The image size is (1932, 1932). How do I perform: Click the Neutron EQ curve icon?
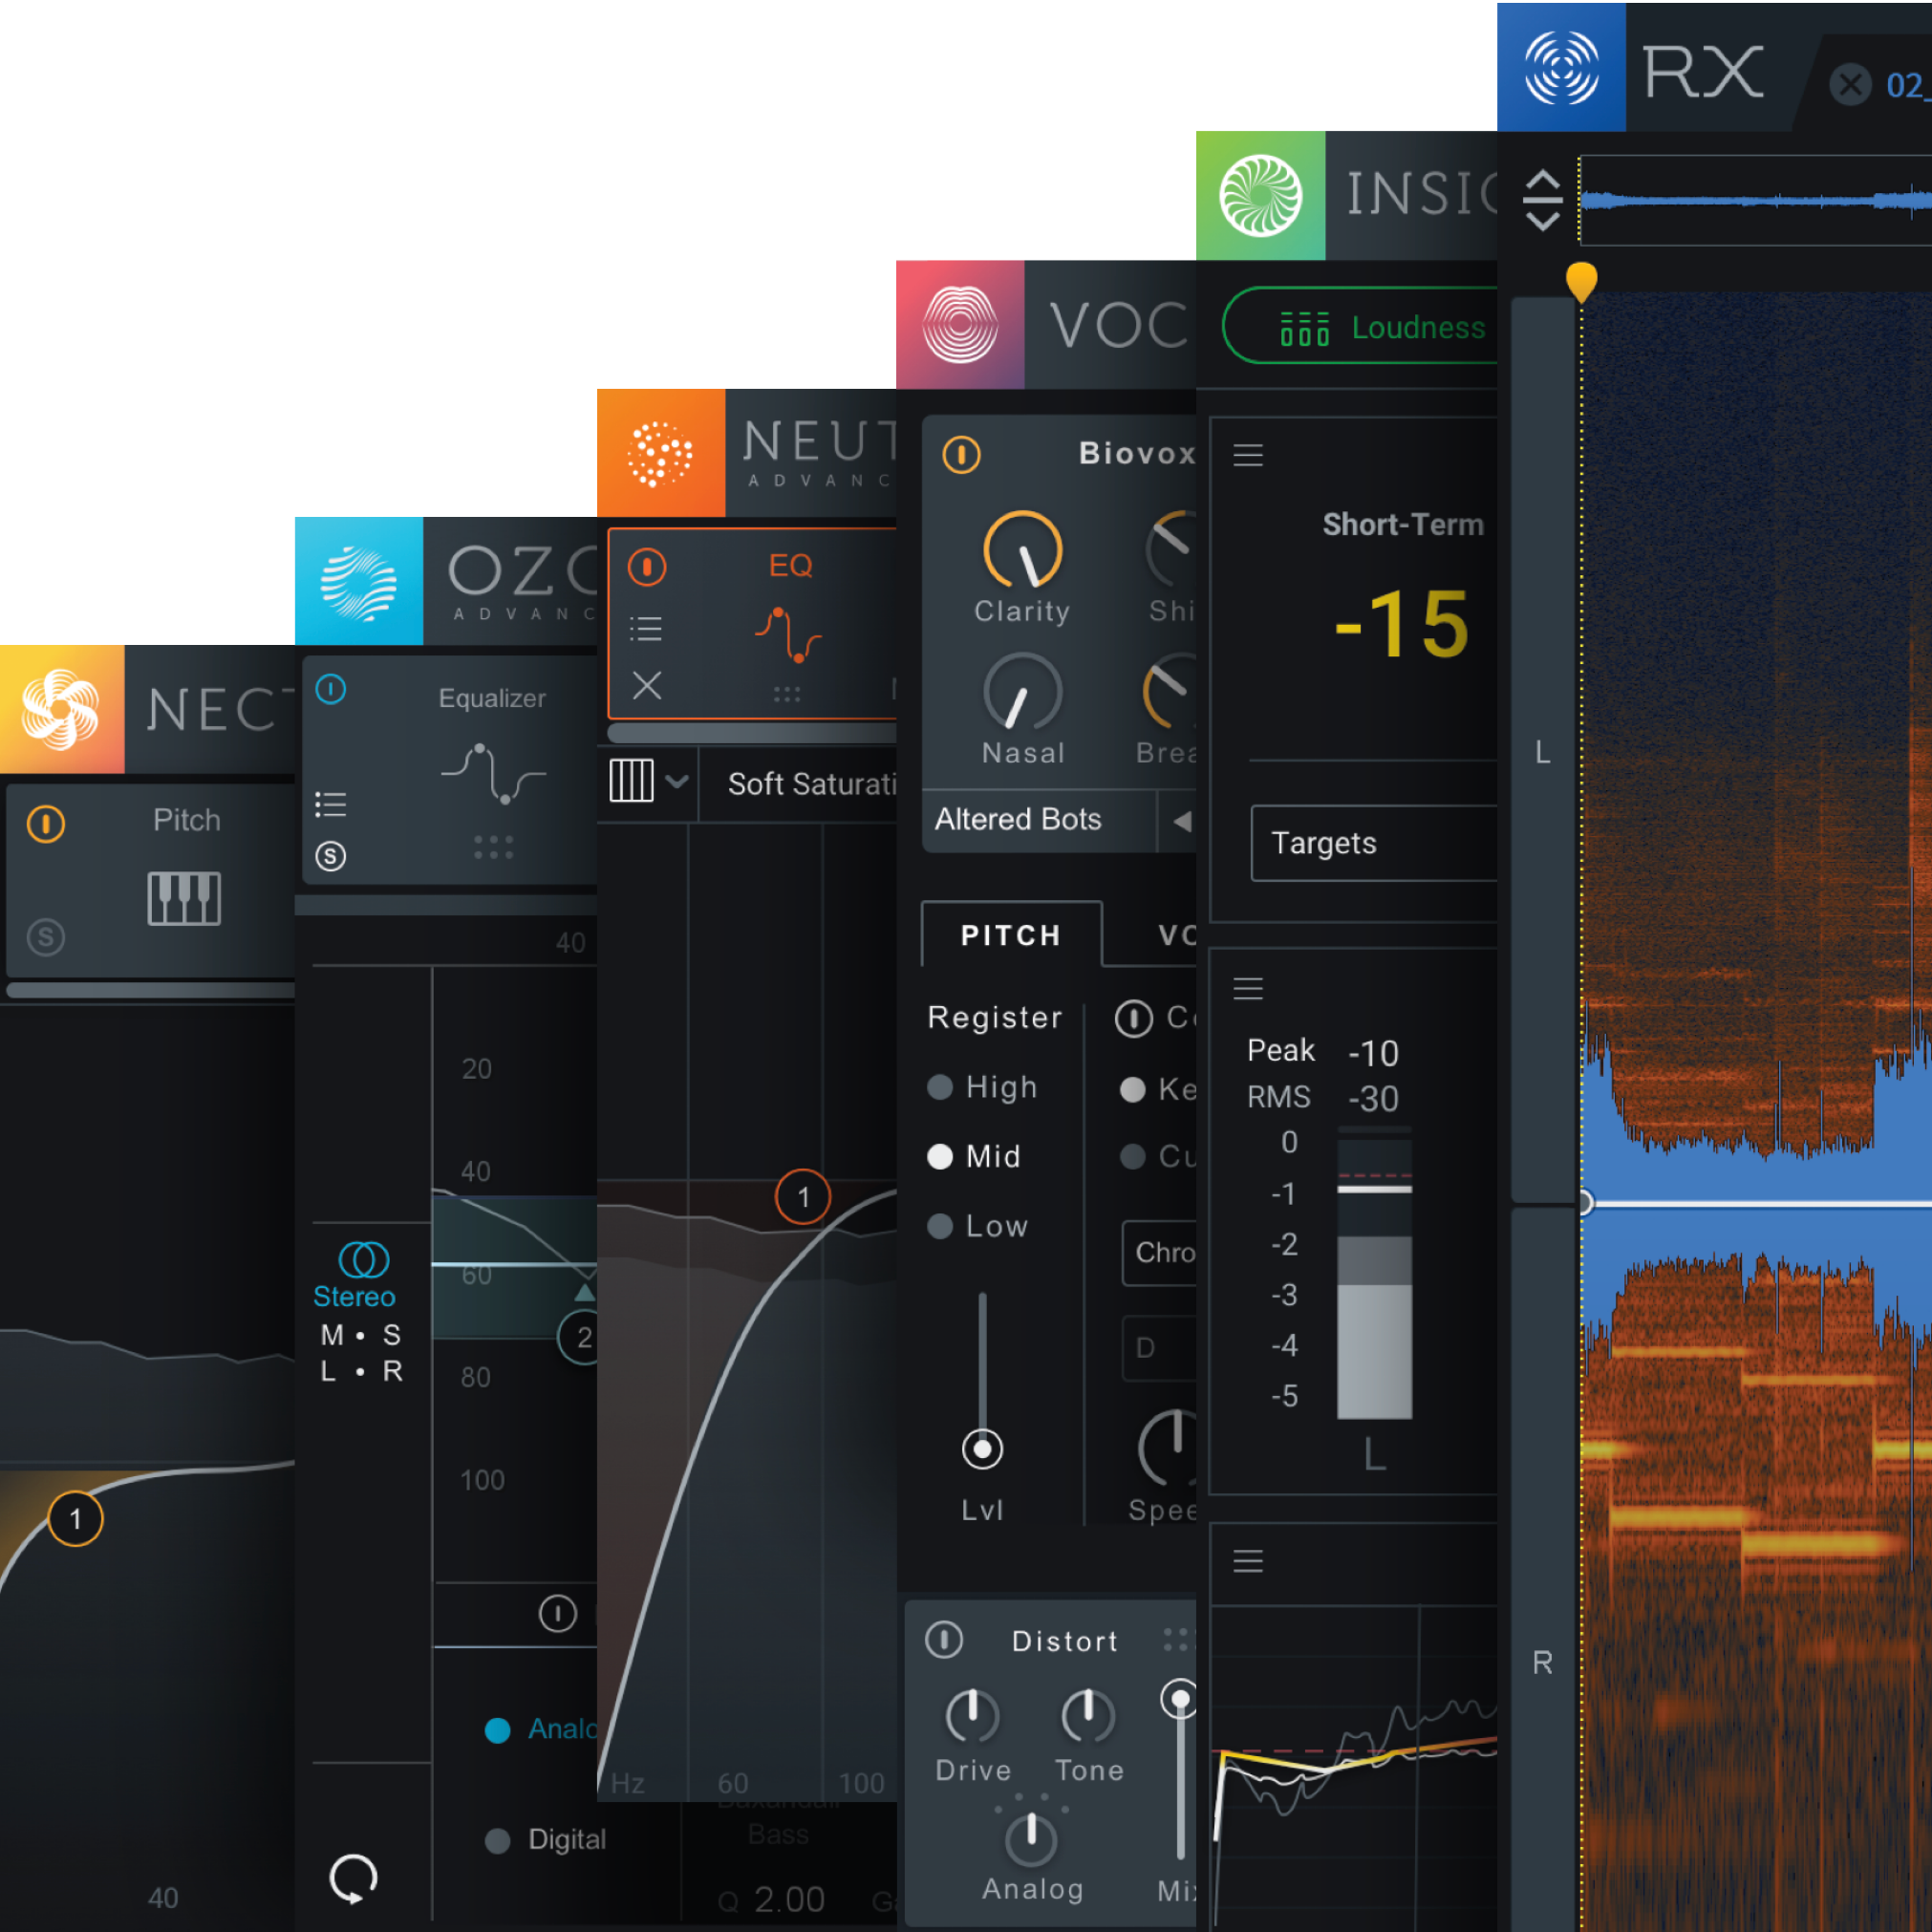[x=788, y=634]
